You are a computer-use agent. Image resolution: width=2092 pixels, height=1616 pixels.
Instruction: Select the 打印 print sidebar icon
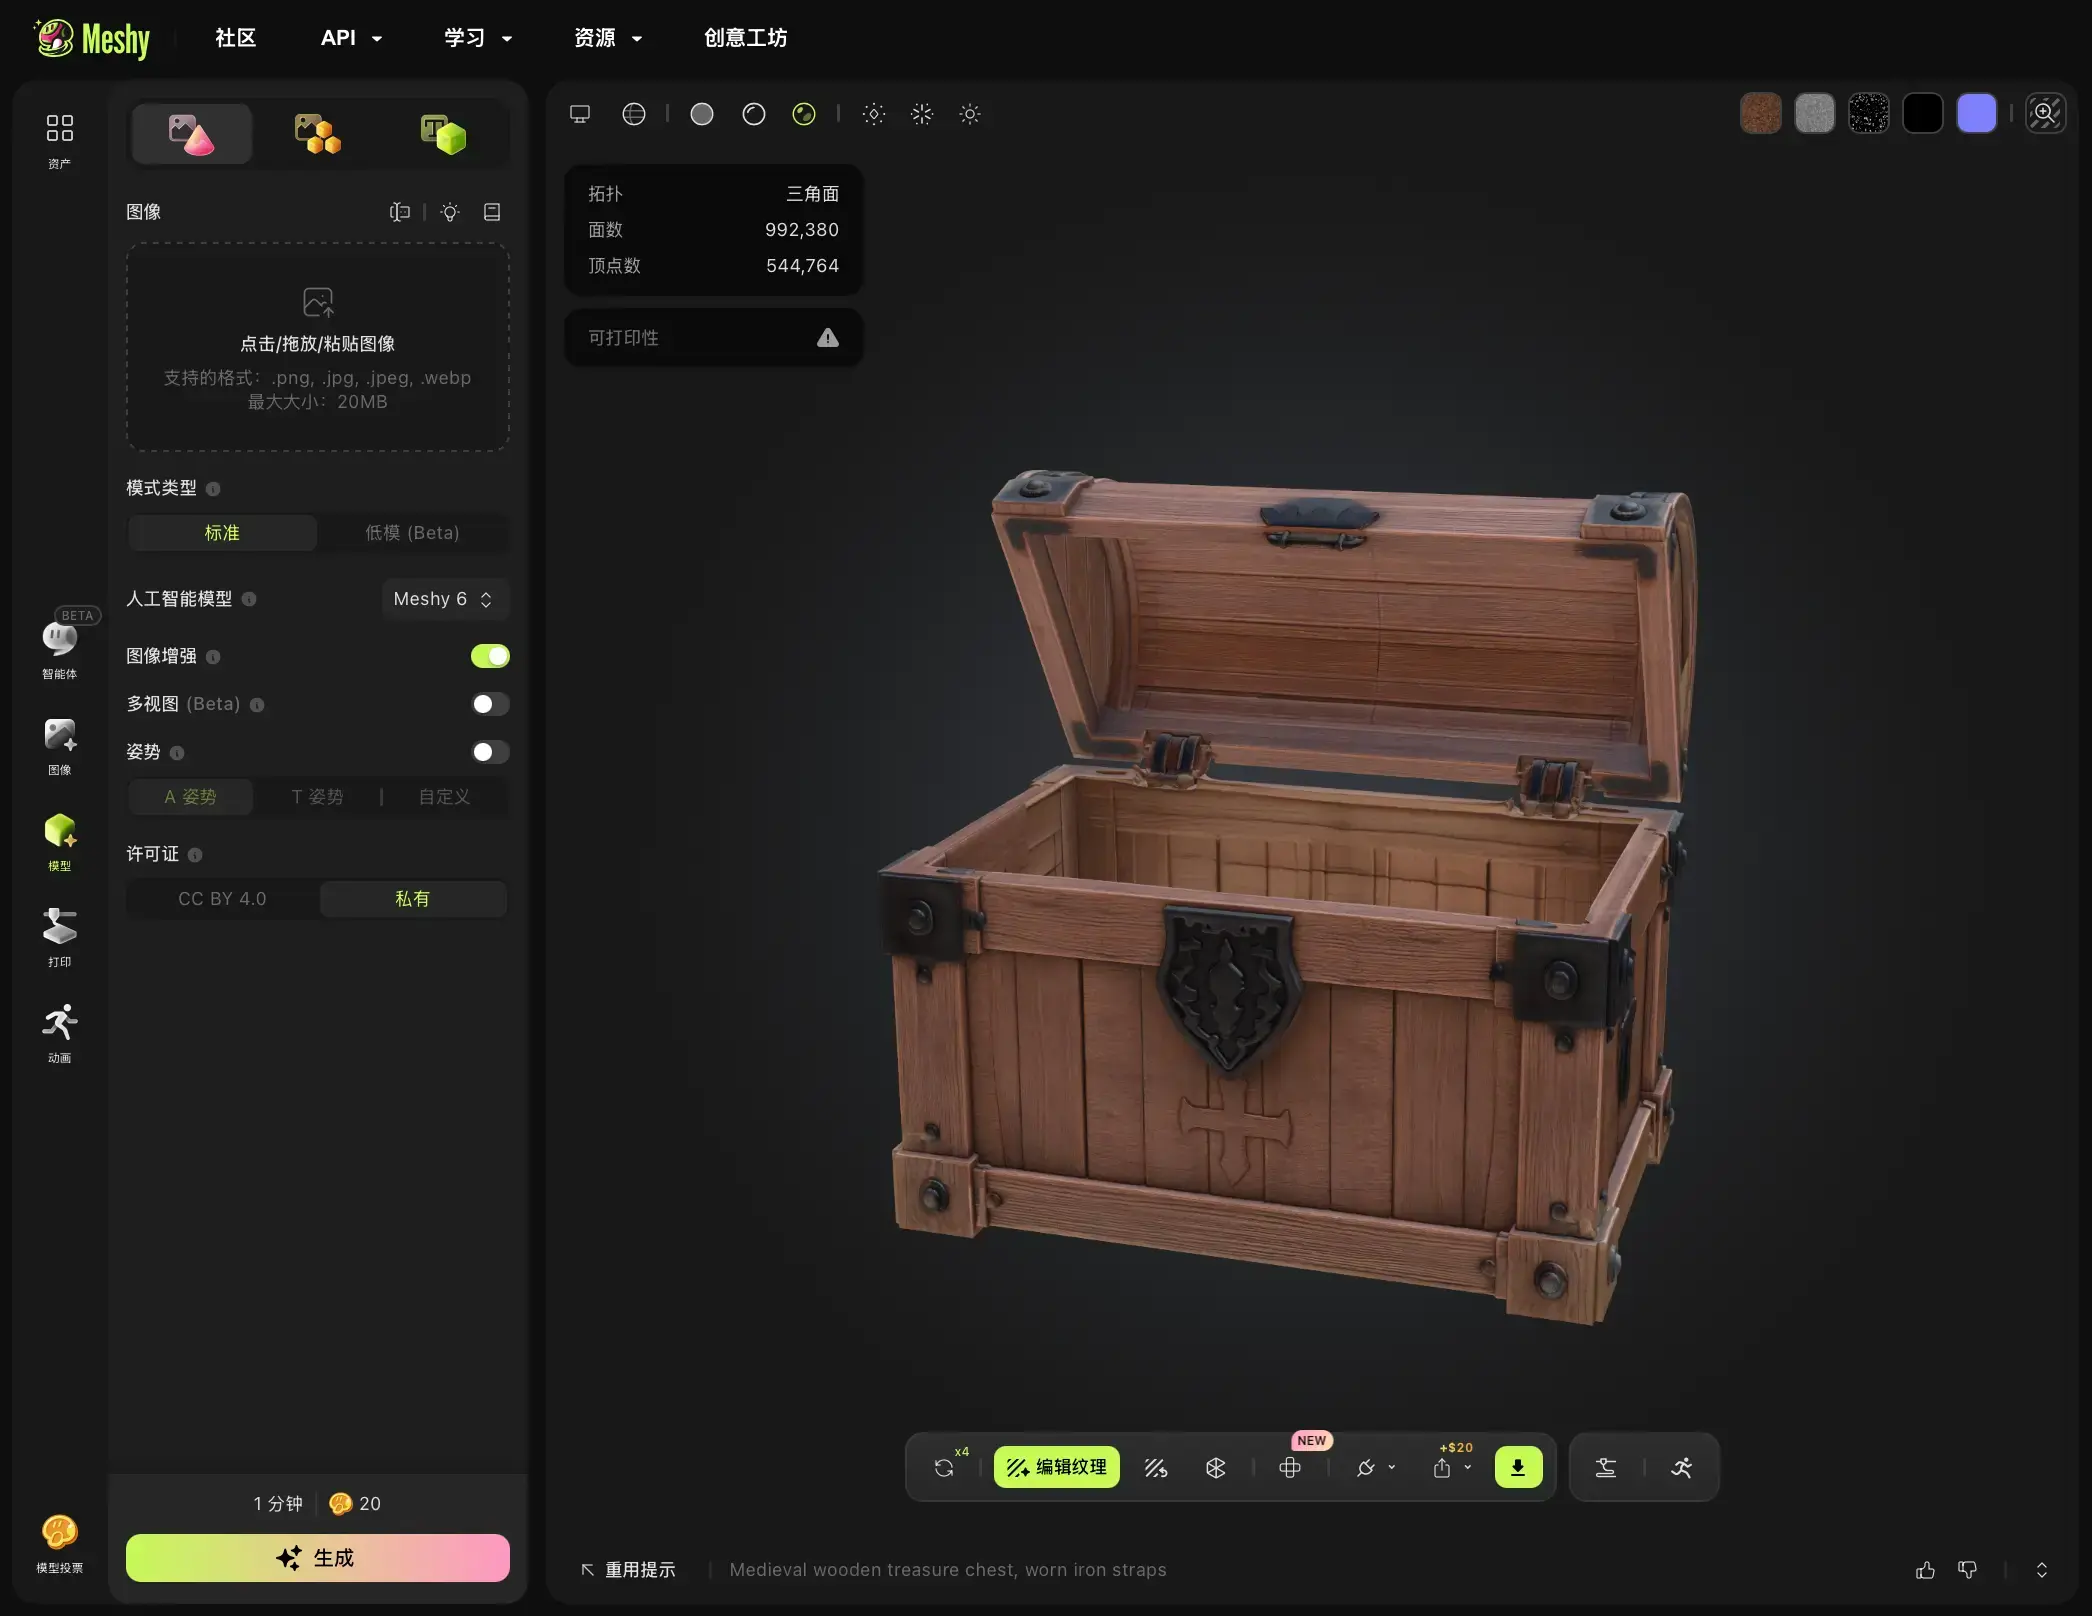[59, 937]
